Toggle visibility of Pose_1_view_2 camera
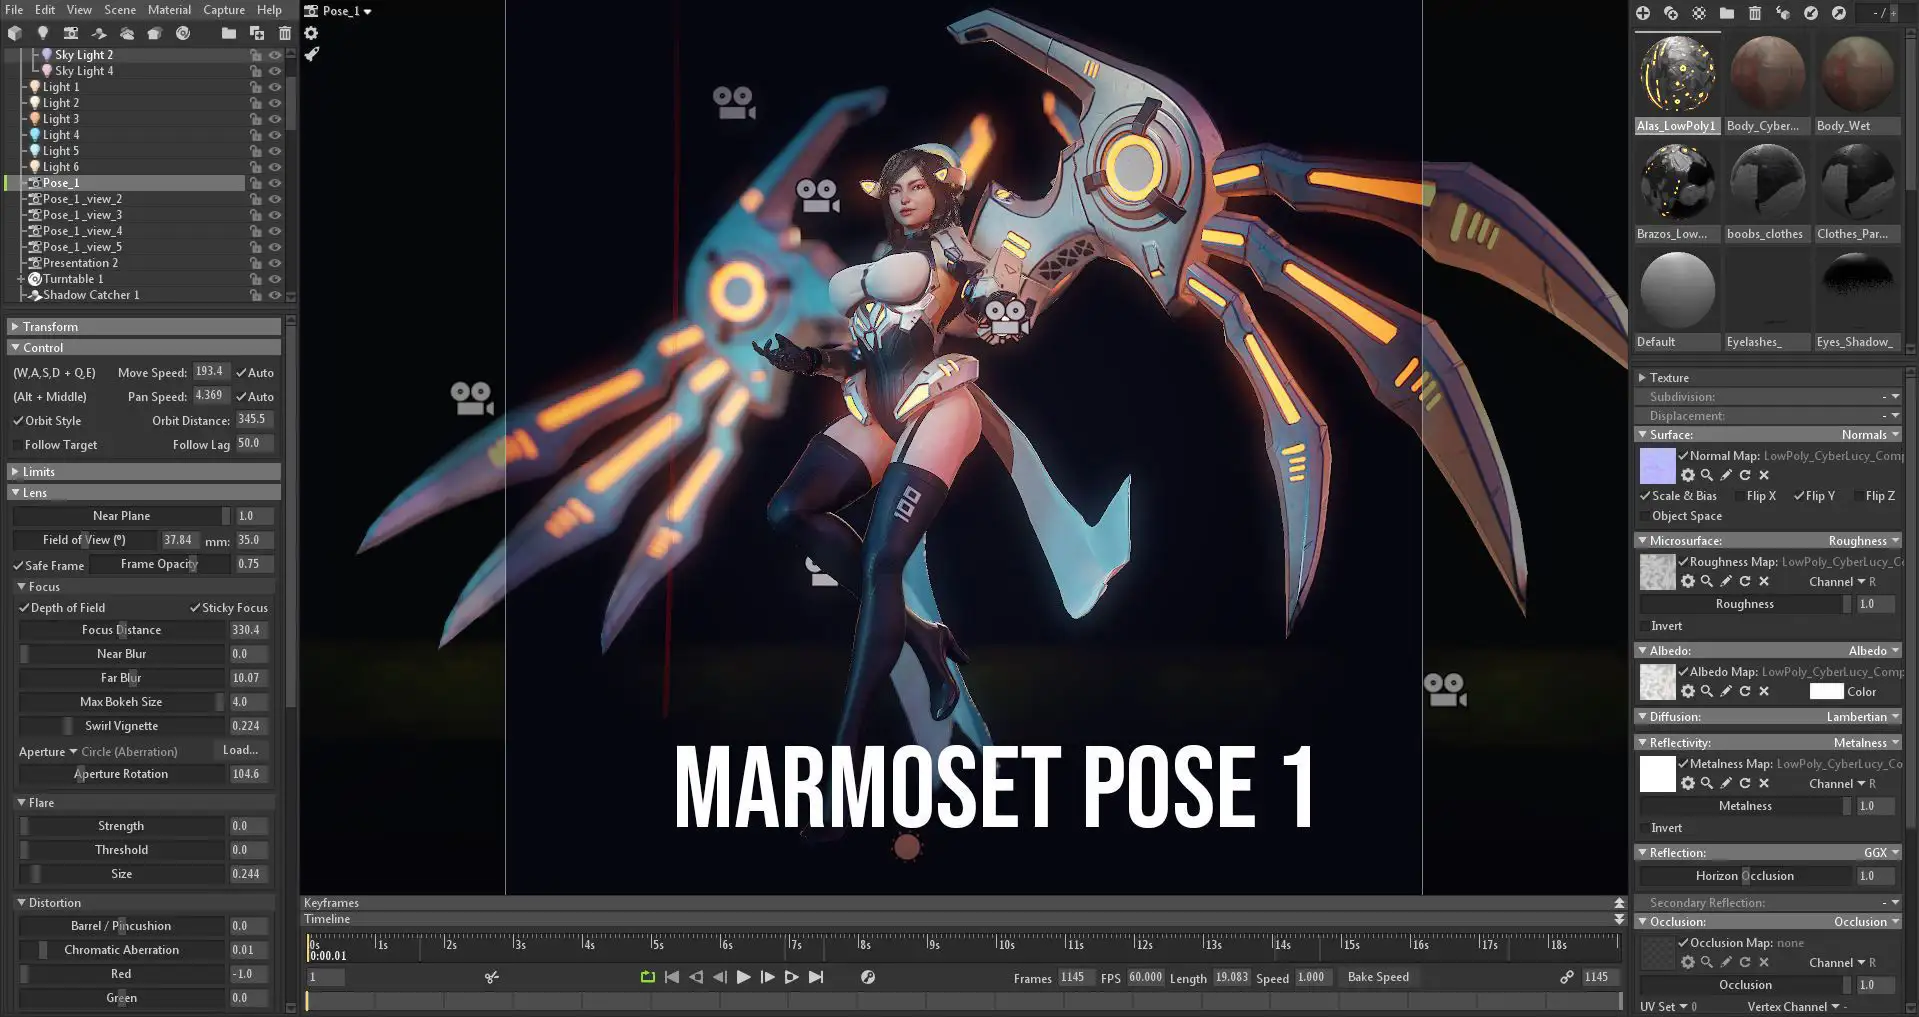Image resolution: width=1919 pixels, height=1017 pixels. tap(275, 199)
